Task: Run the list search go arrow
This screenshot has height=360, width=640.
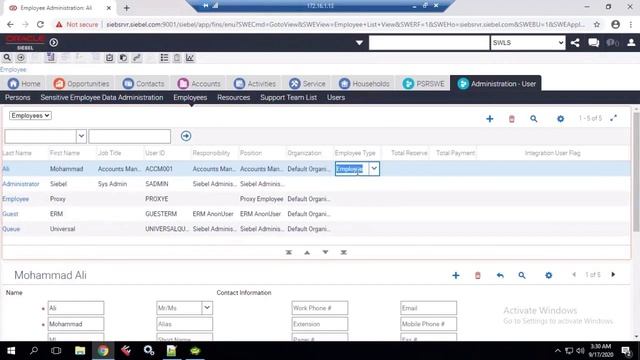Action: [x=186, y=136]
